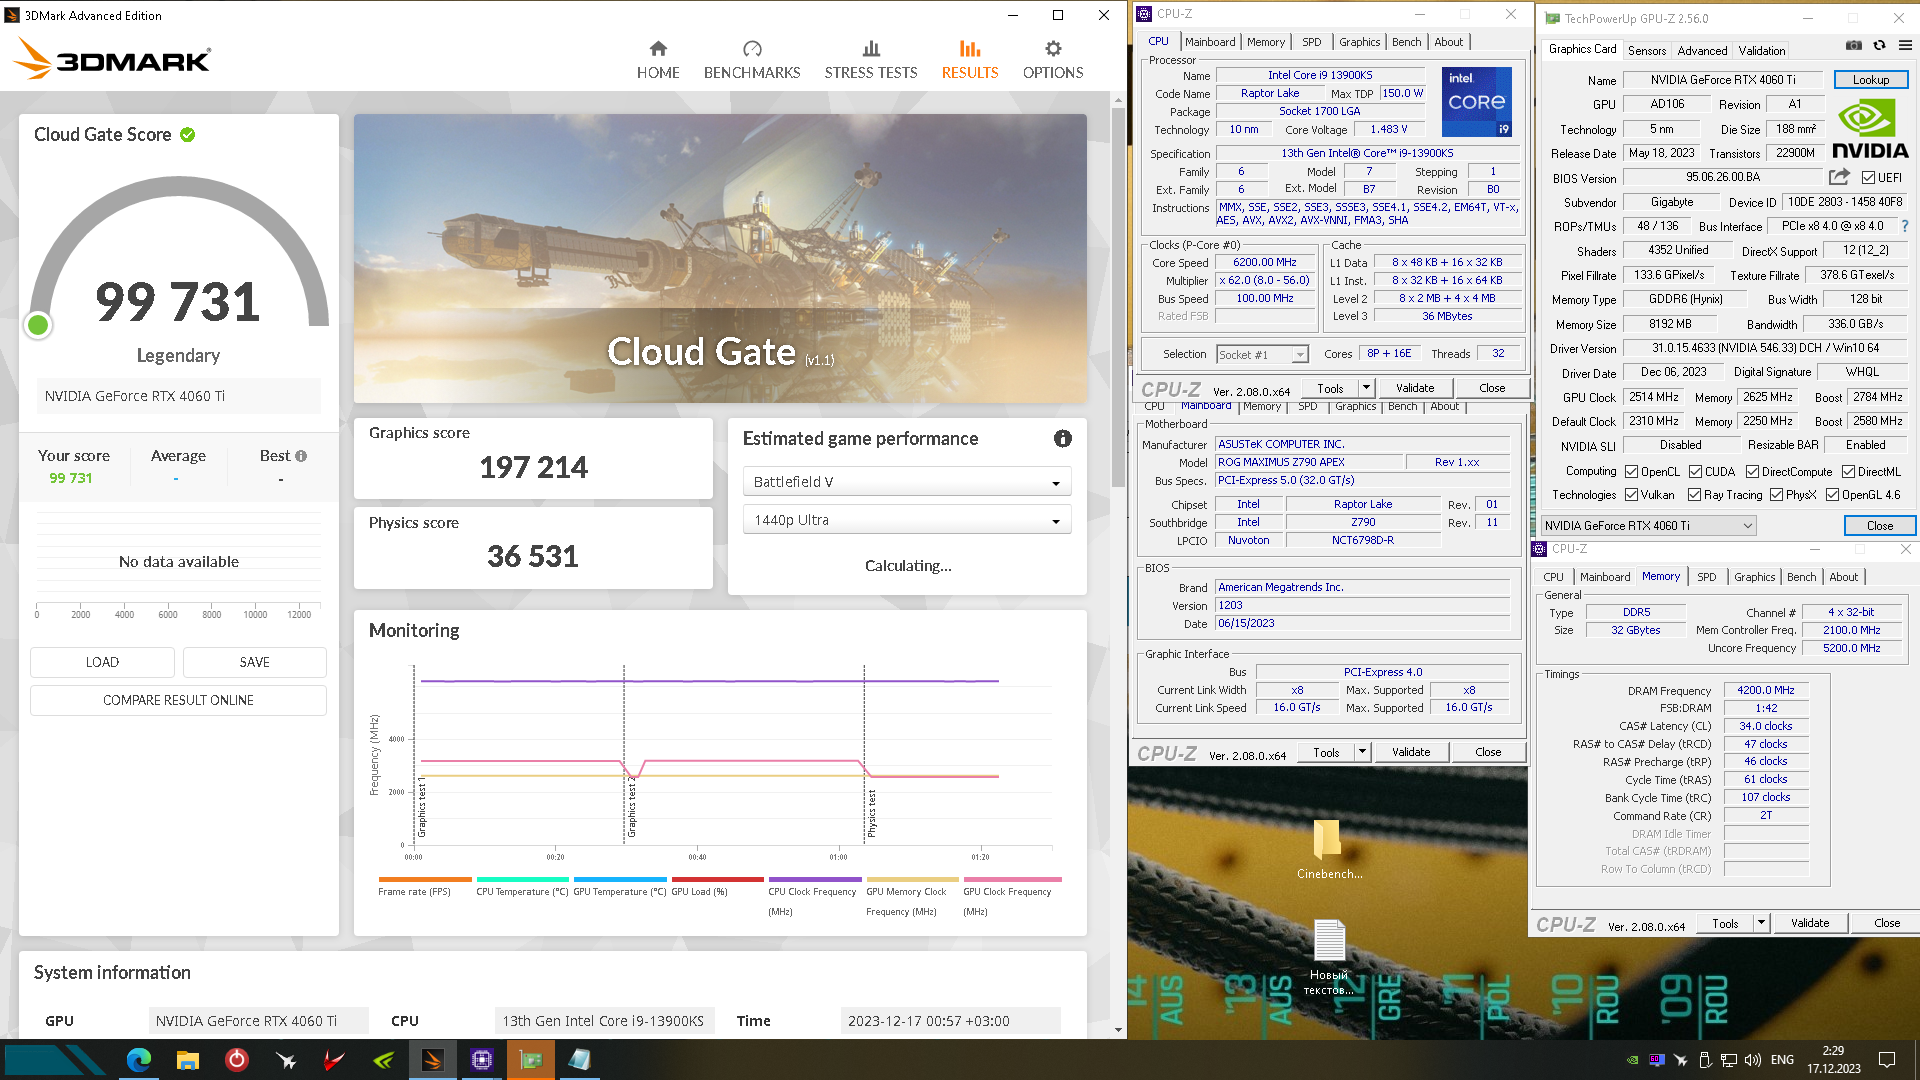Show info for the Best score
1920x1080 pixels.
pyautogui.click(x=301, y=456)
